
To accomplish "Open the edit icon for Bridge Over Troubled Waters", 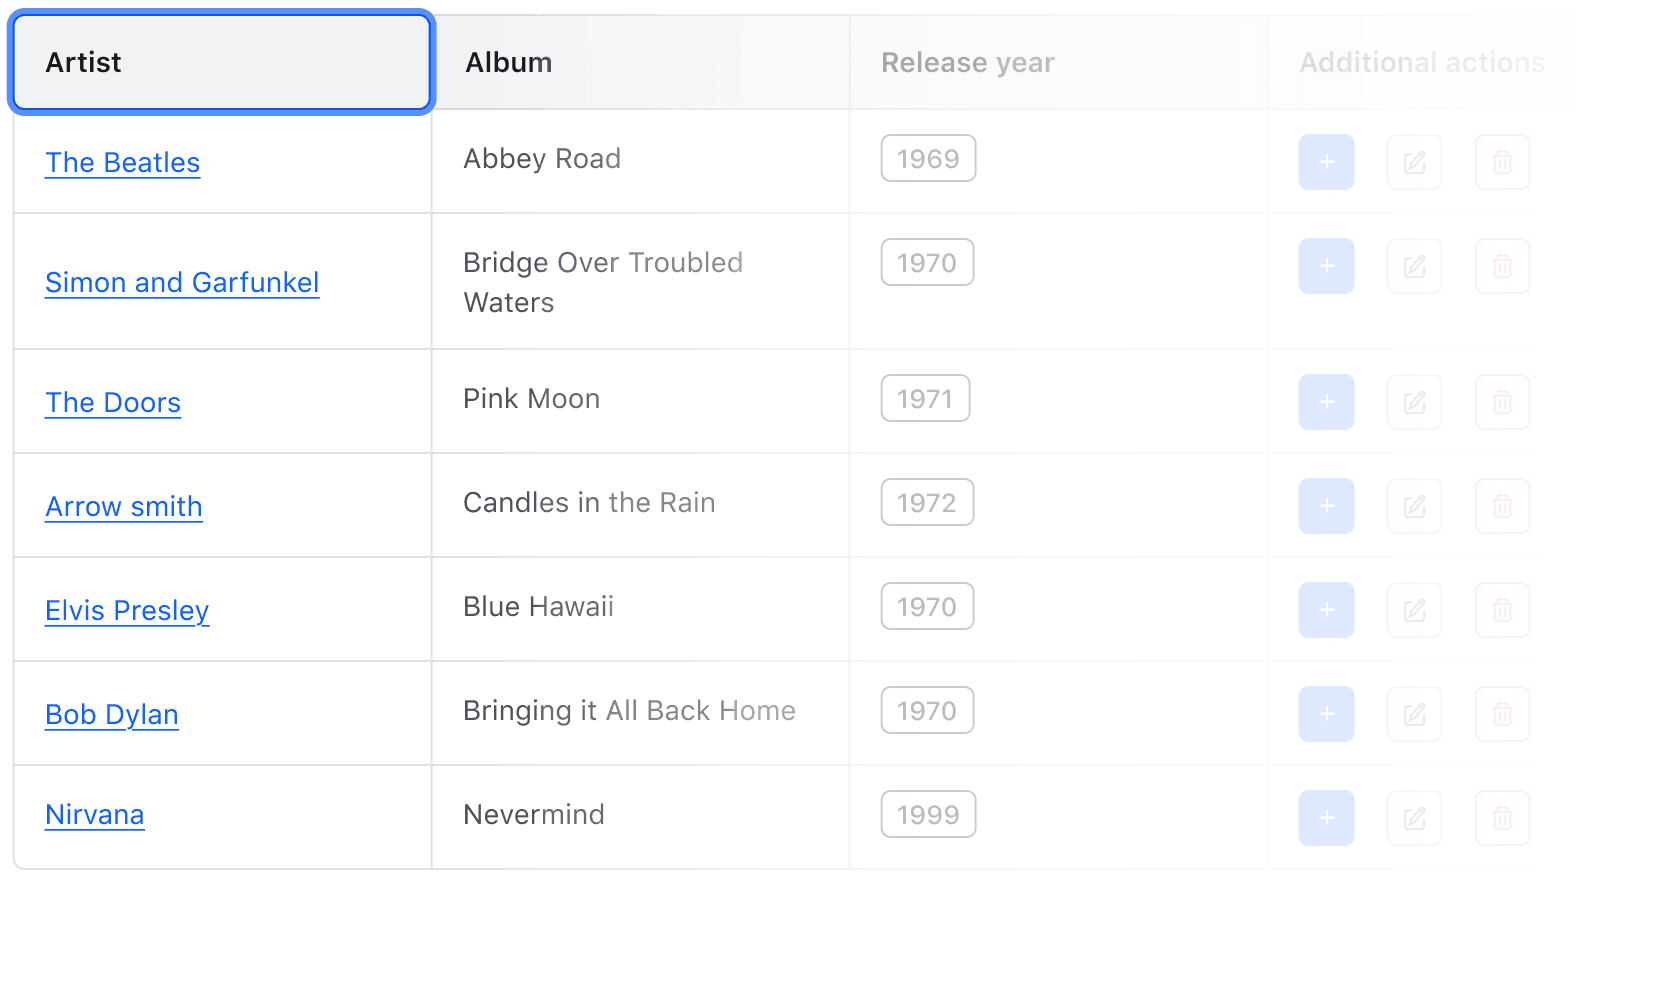I will coord(1414,266).
